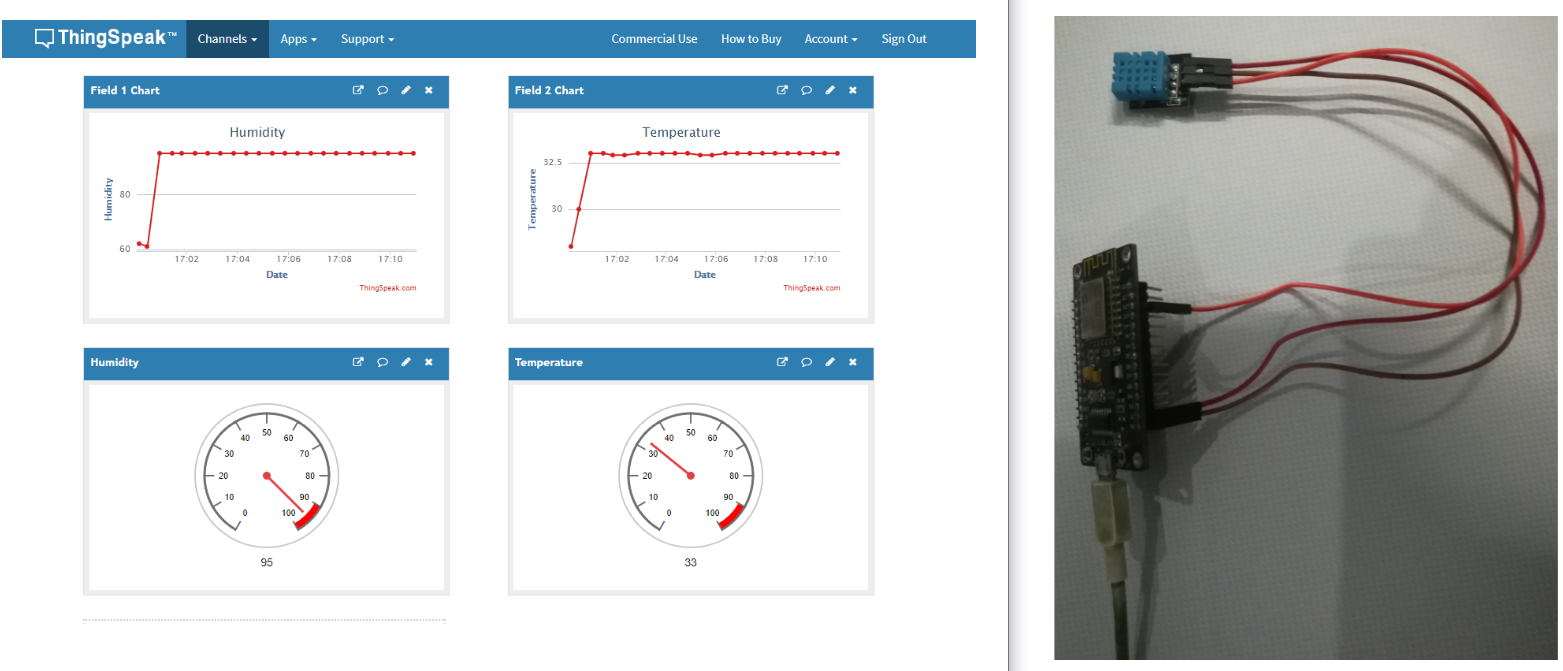
Task: Click the Humidity gauge dial
Action: (267, 475)
